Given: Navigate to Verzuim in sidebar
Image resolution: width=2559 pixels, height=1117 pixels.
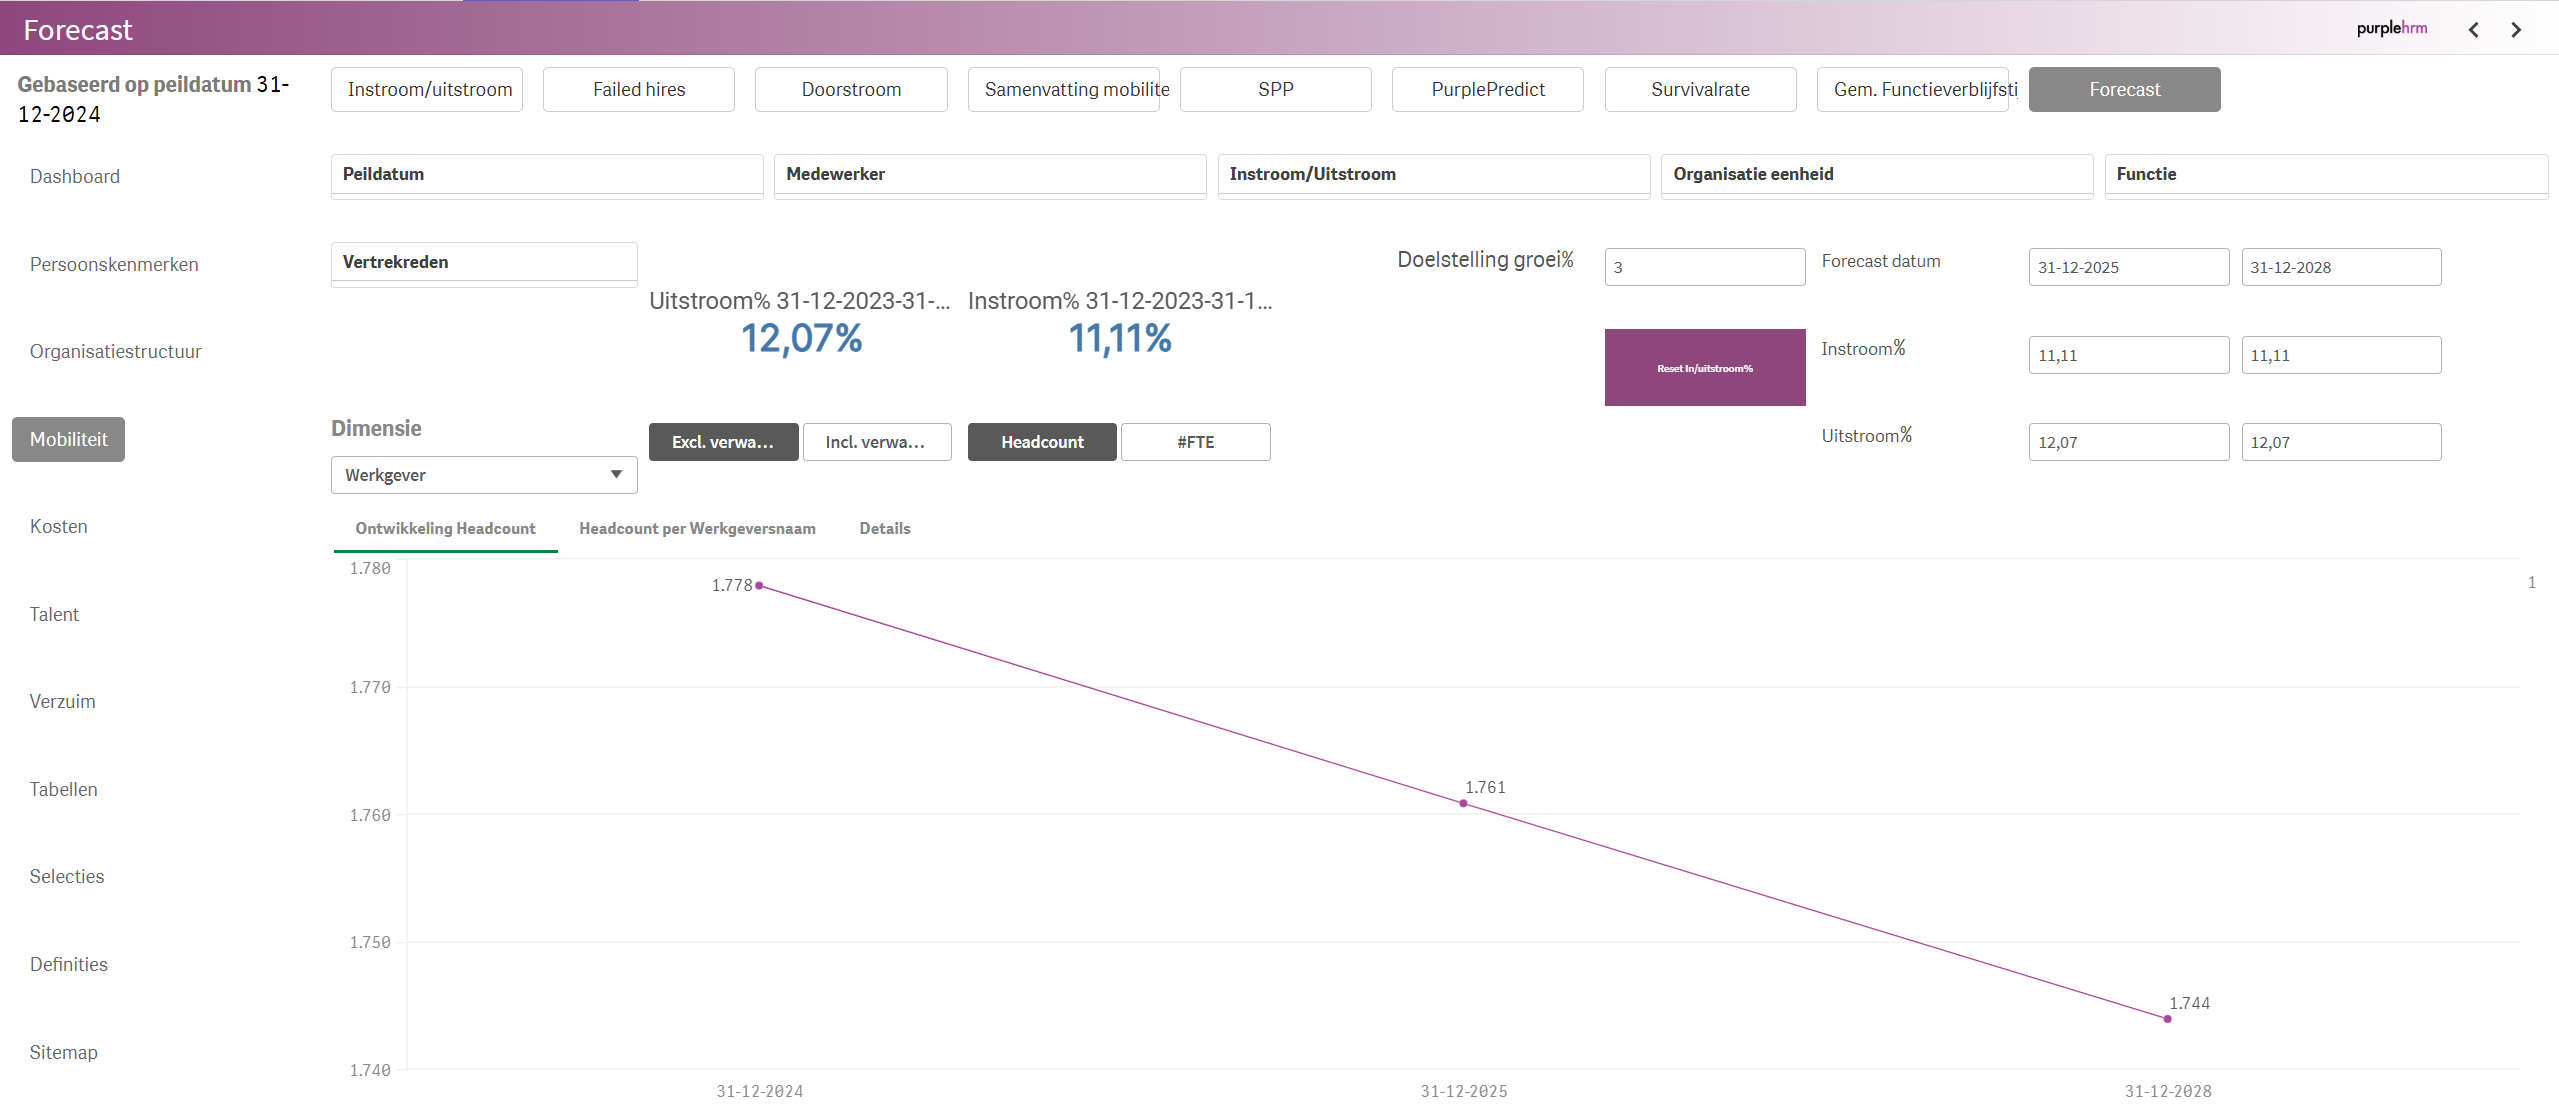Looking at the screenshot, I should tap(63, 702).
